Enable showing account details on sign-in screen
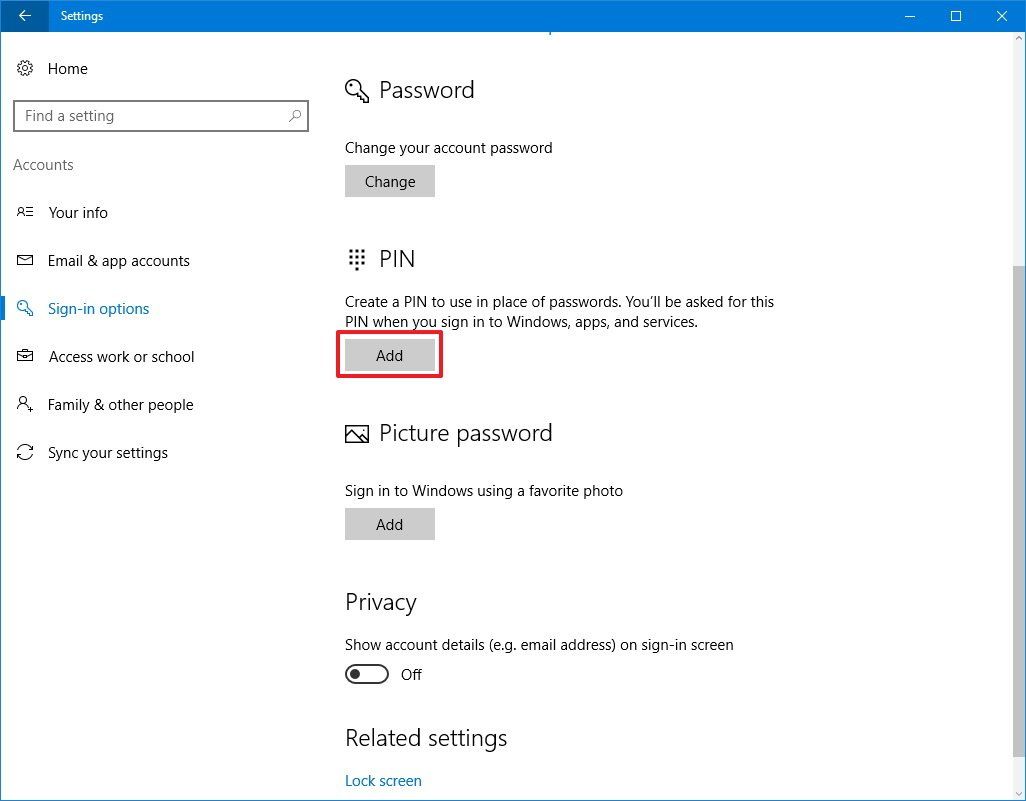Image resolution: width=1026 pixels, height=801 pixels. 367,674
